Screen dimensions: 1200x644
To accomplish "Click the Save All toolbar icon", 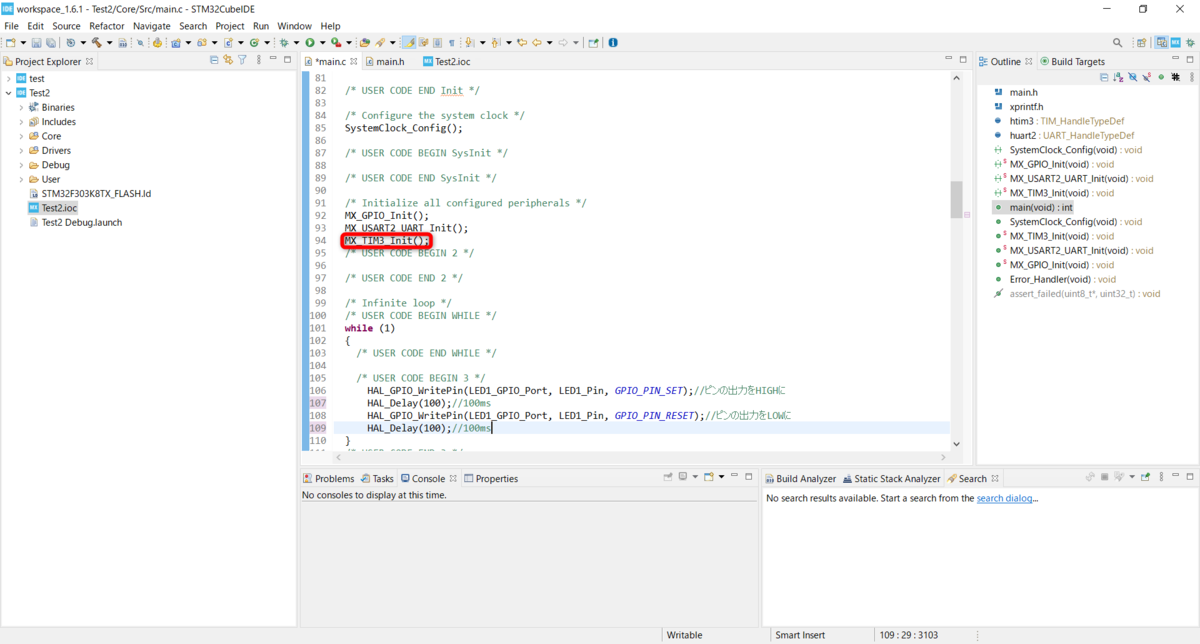I will [51, 43].
